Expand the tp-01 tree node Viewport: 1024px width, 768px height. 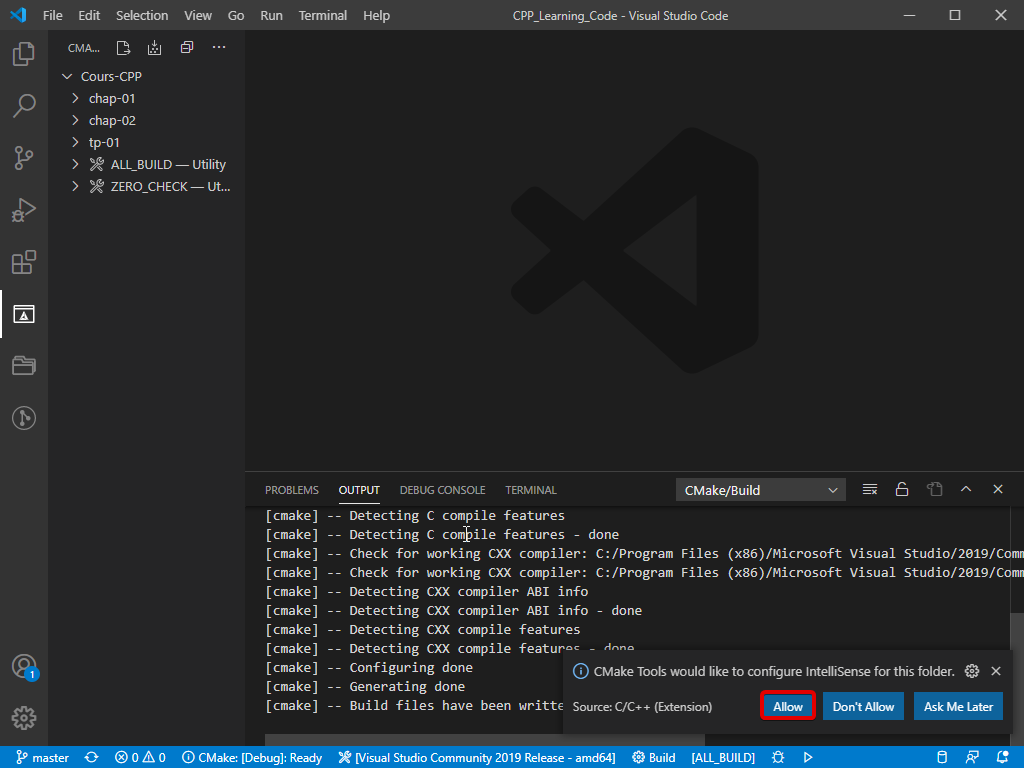pyautogui.click(x=75, y=142)
